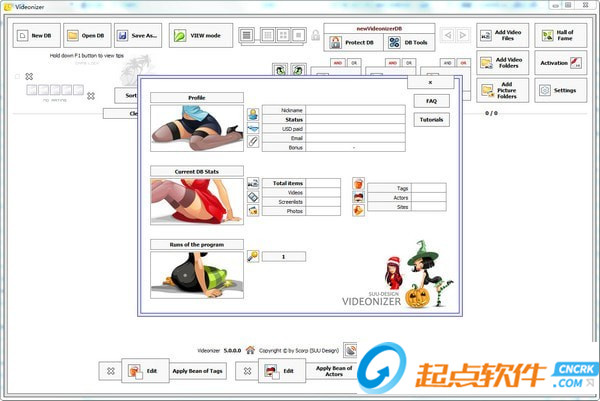Select the four-tile grid layout icon
Screen dimensions: 600x401
coord(283,36)
